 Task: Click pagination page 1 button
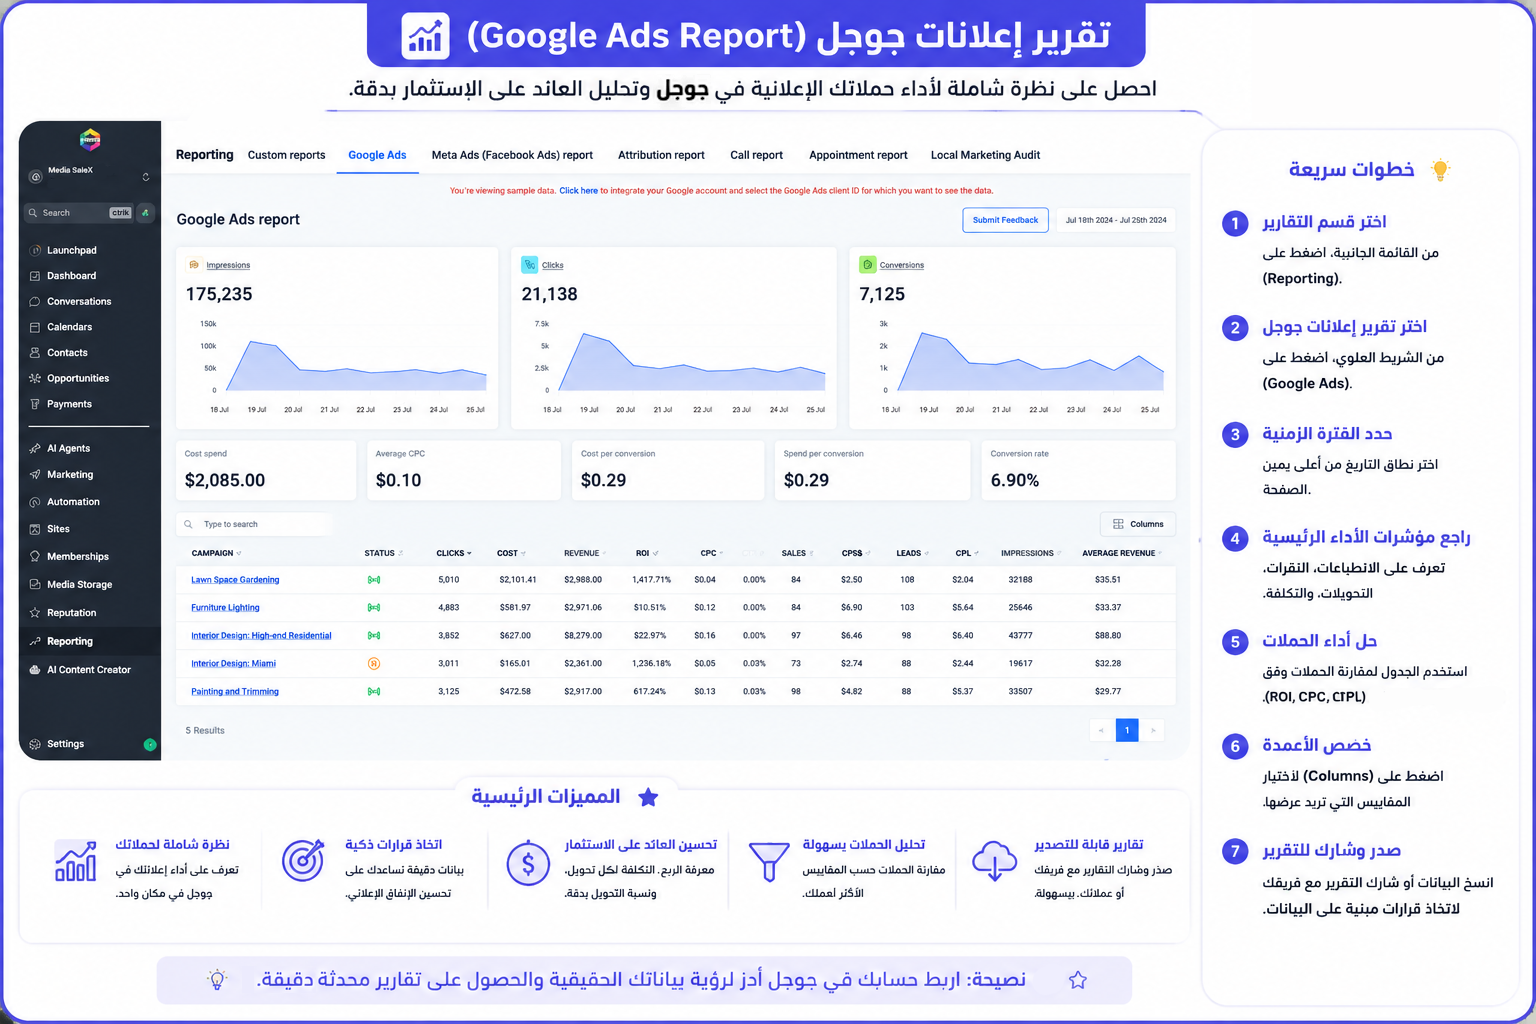[x=1126, y=730]
